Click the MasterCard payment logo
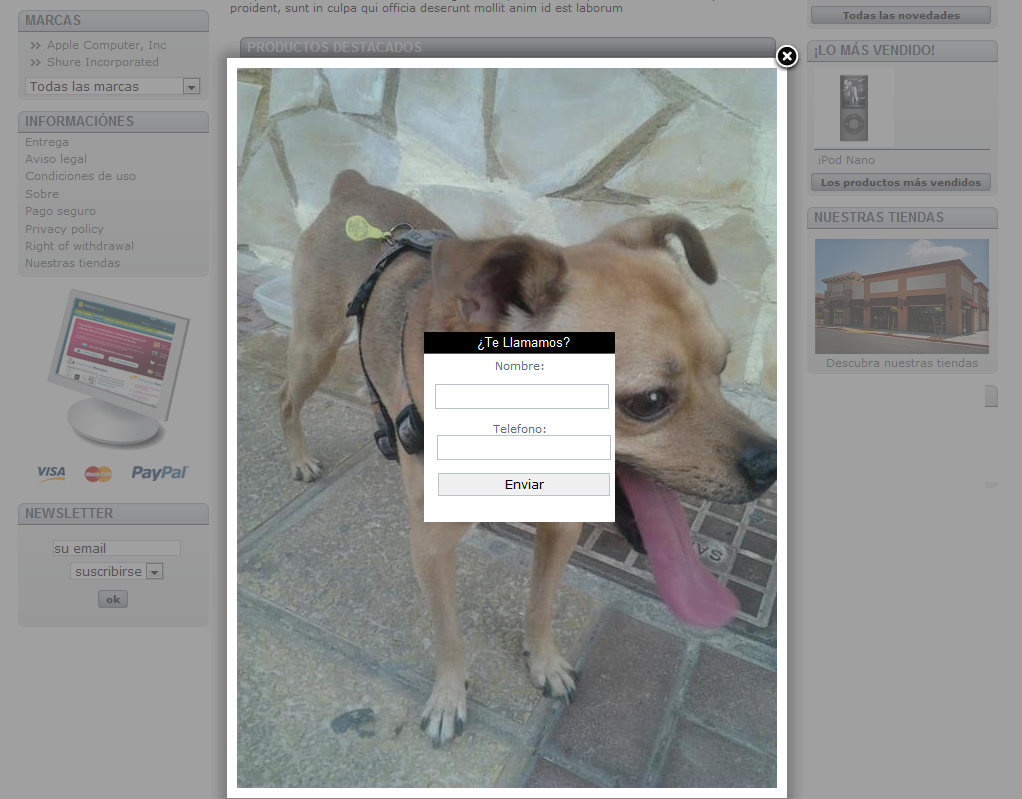 (x=98, y=474)
